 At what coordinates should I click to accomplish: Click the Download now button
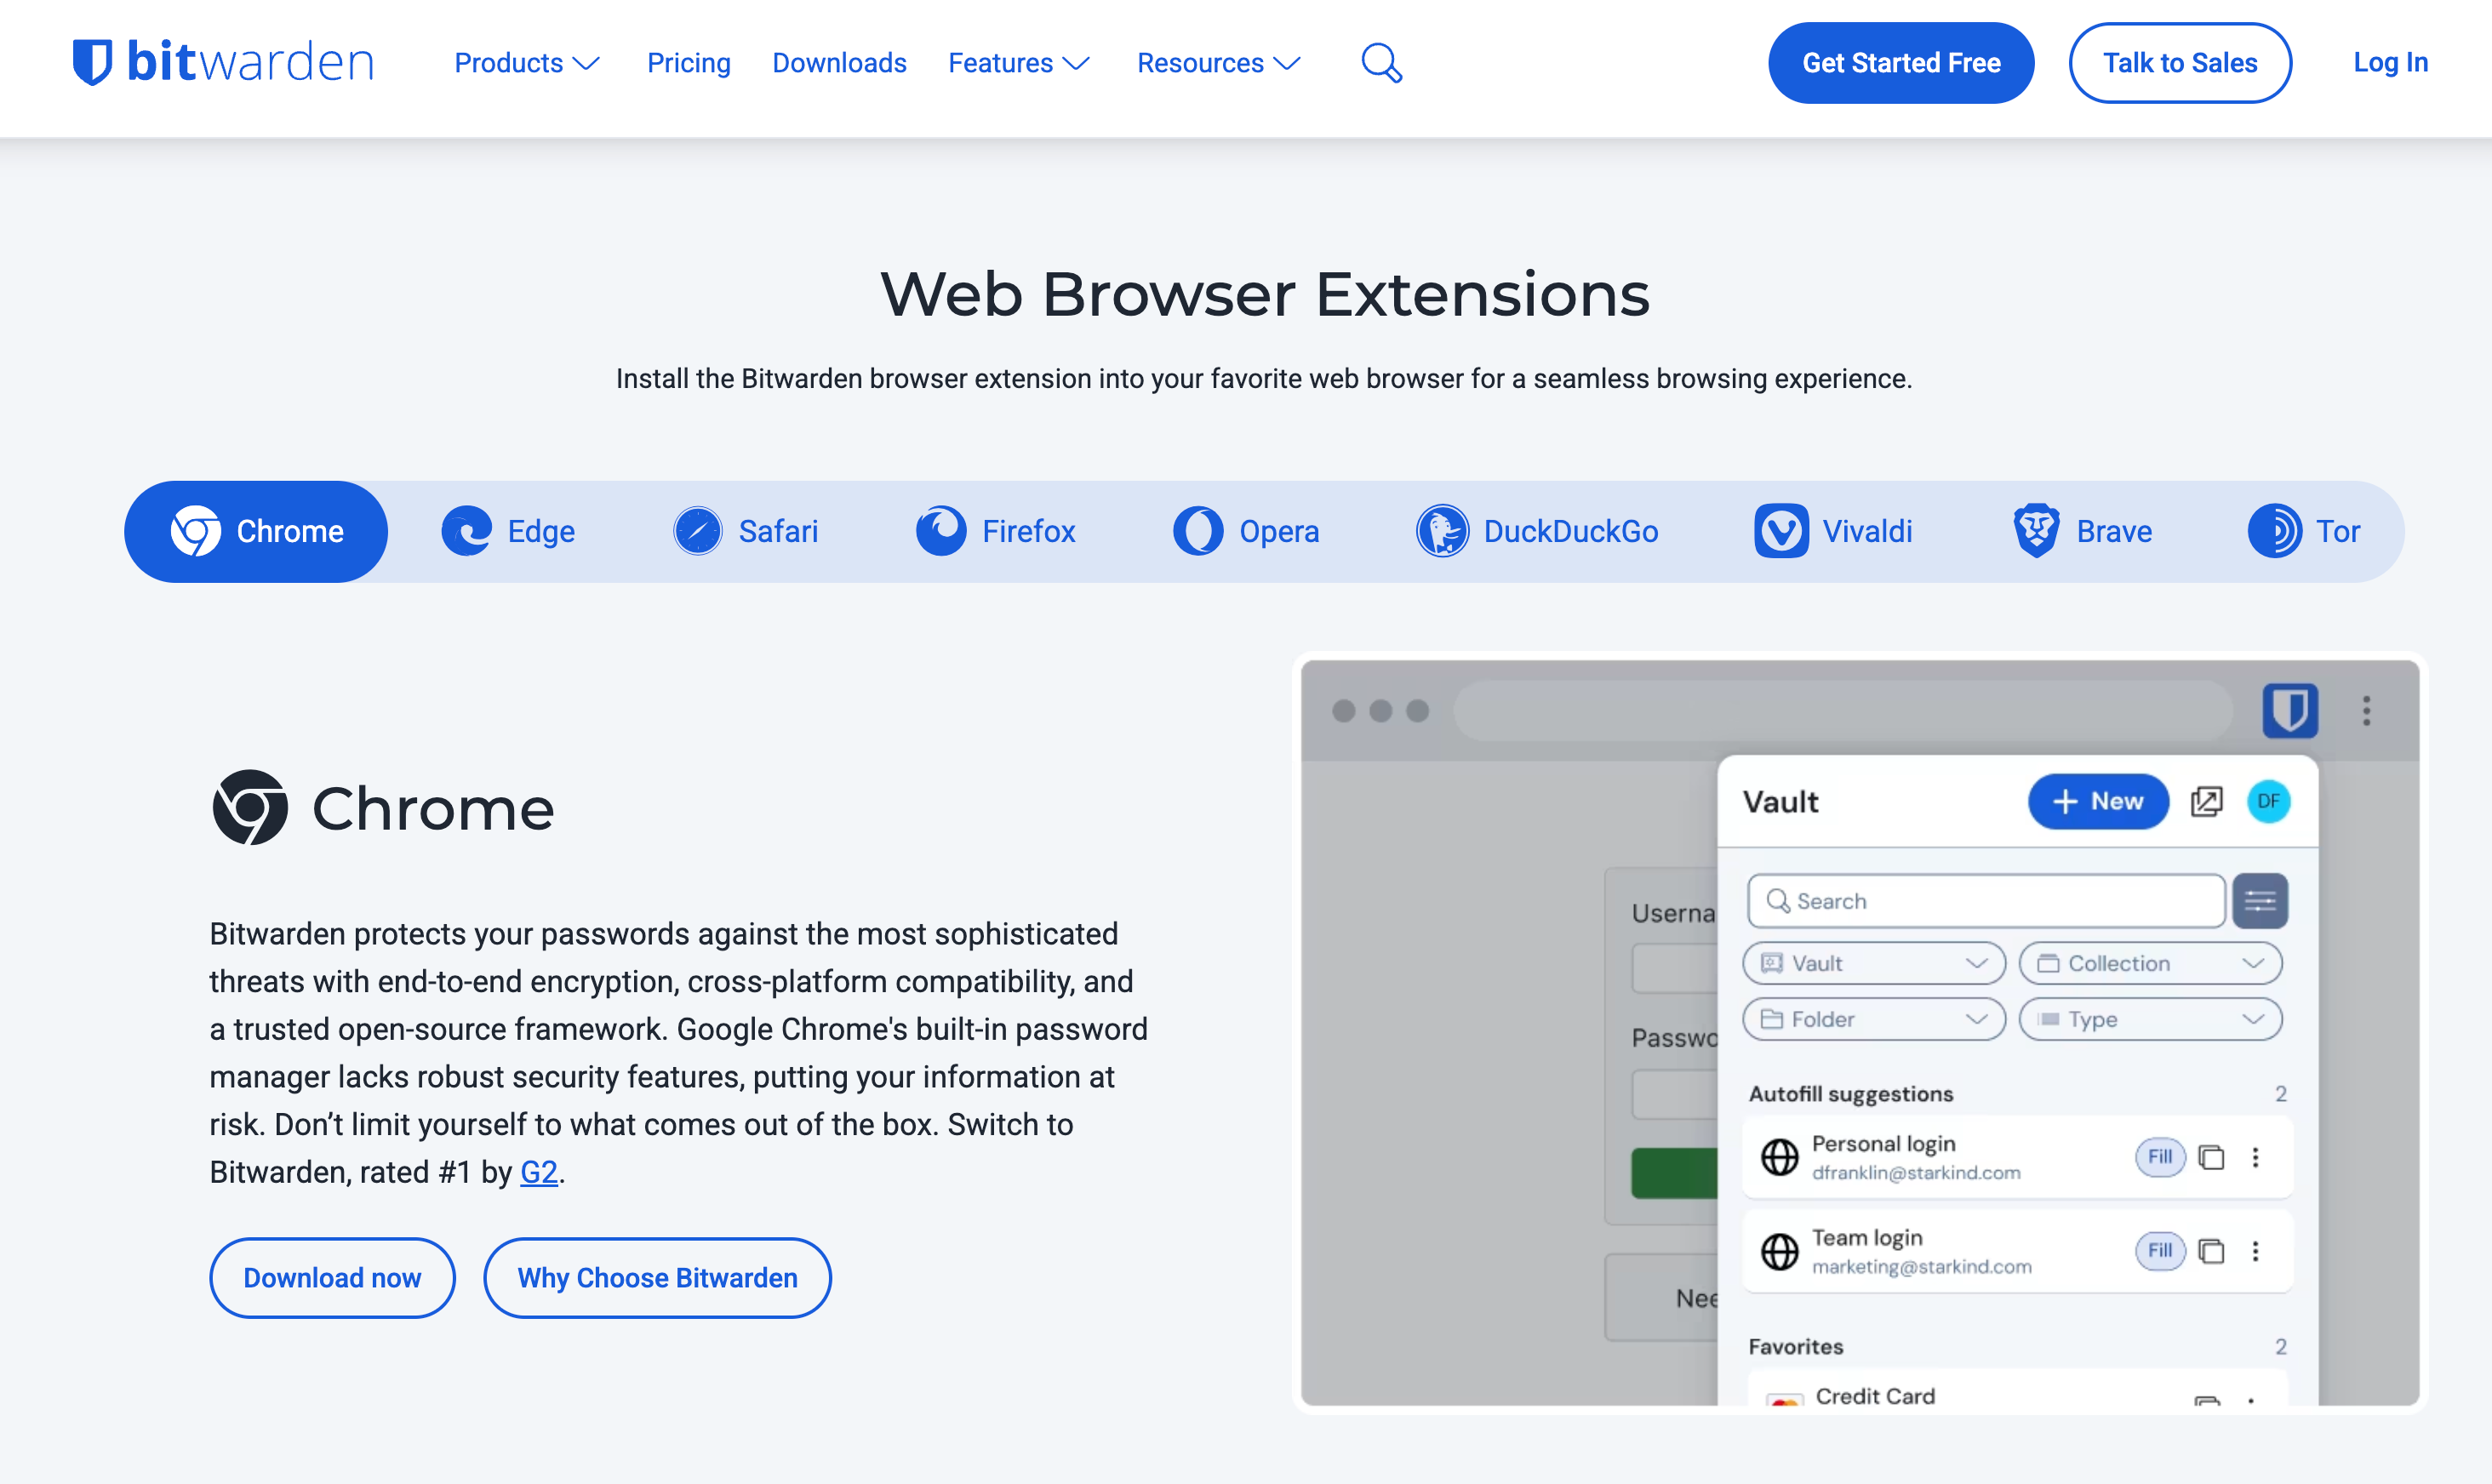point(332,1277)
